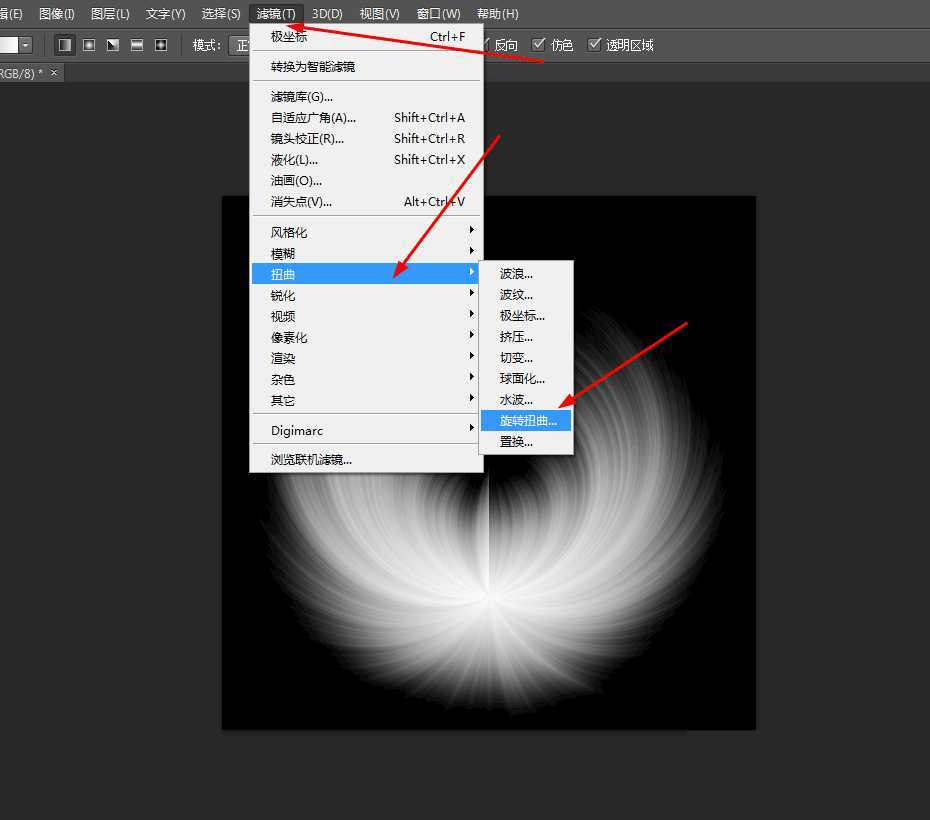
Task: Switch to the RGB/8 document tab
Action: point(25,72)
